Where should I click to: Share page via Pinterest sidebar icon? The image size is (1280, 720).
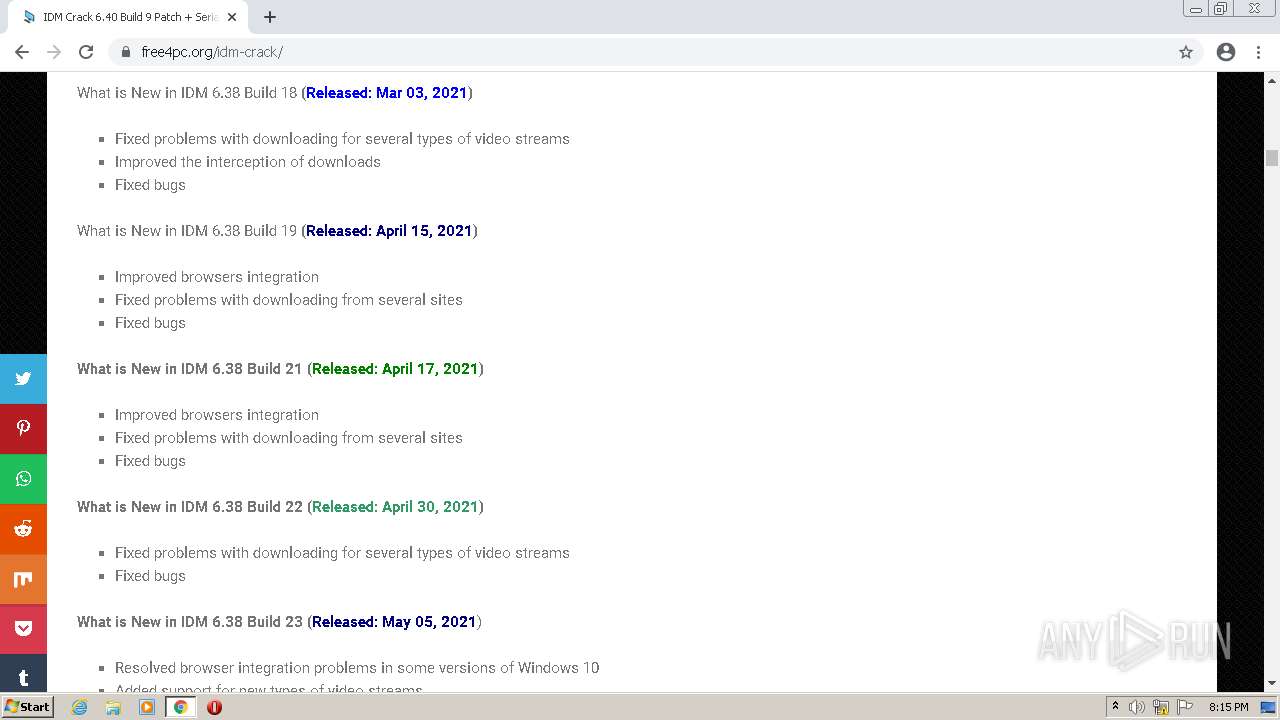pyautogui.click(x=23, y=429)
